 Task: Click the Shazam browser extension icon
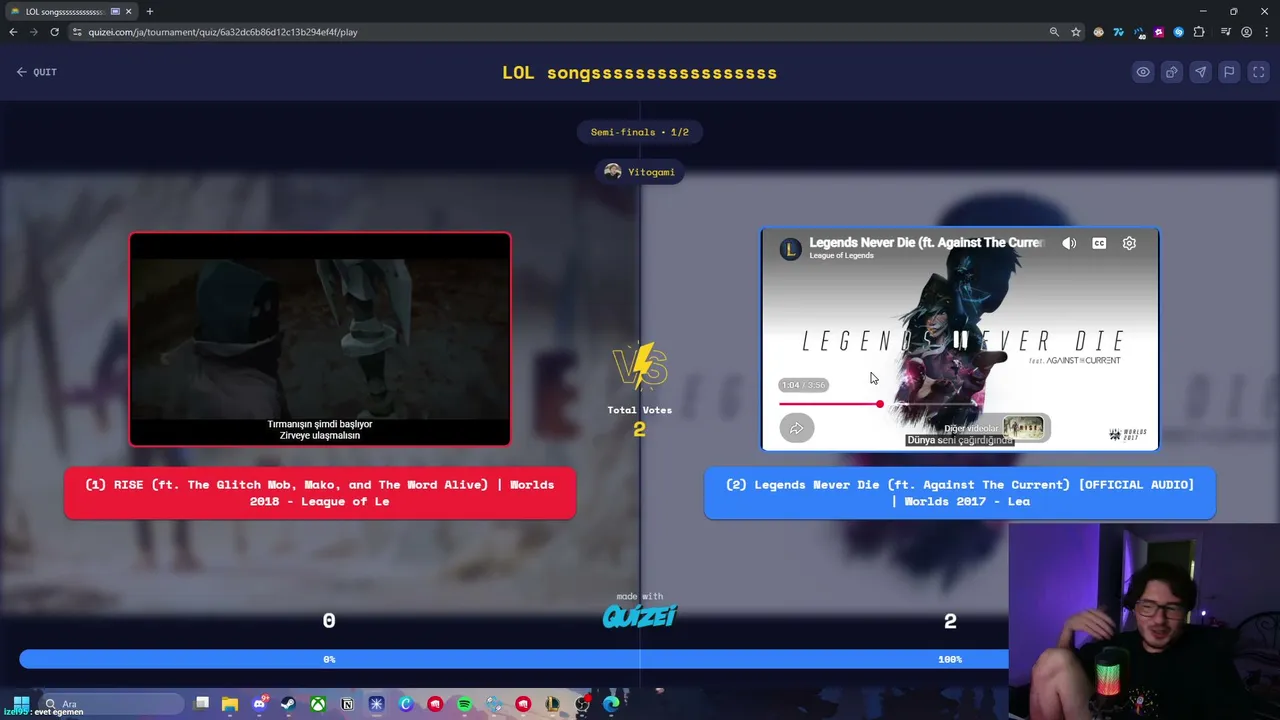[1179, 32]
